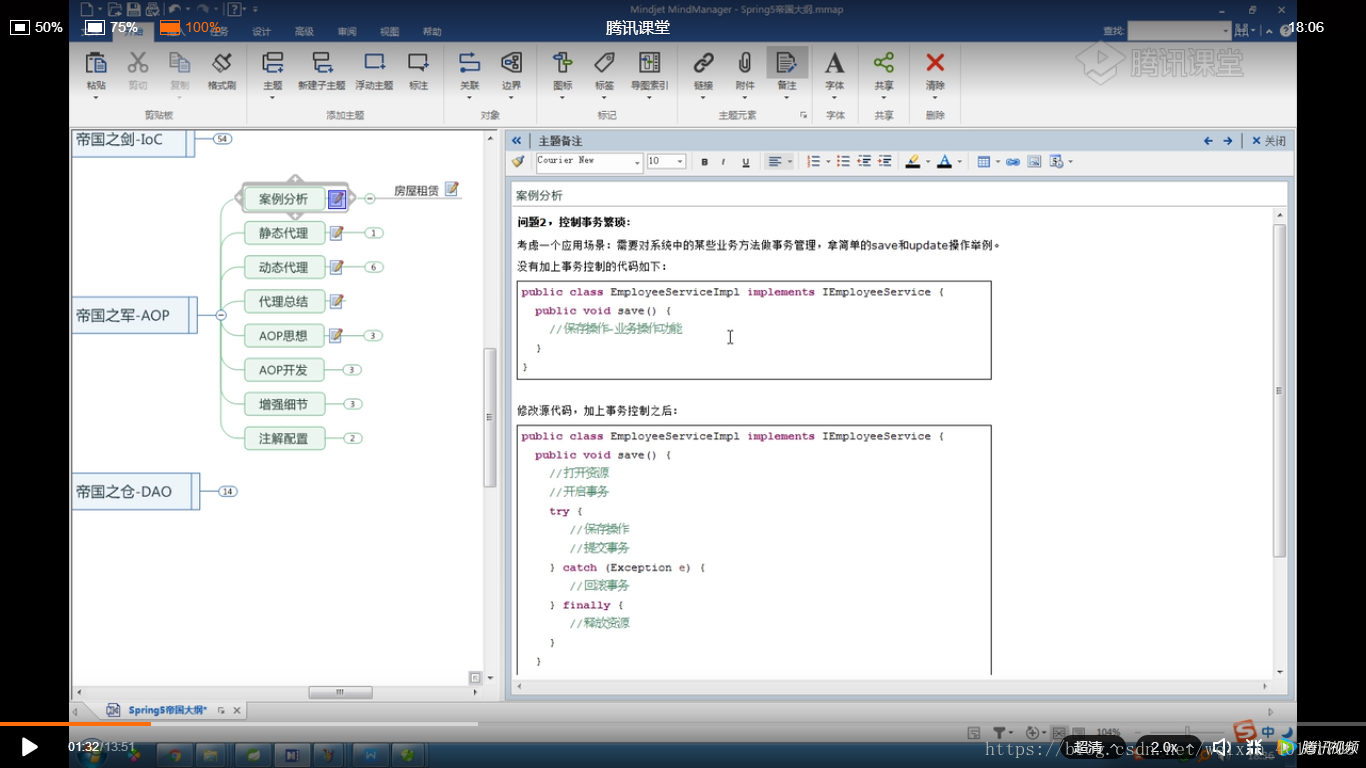This screenshot has height=768, width=1366.
Task: Close the topic notes panel (关闭)
Action: coord(1268,141)
